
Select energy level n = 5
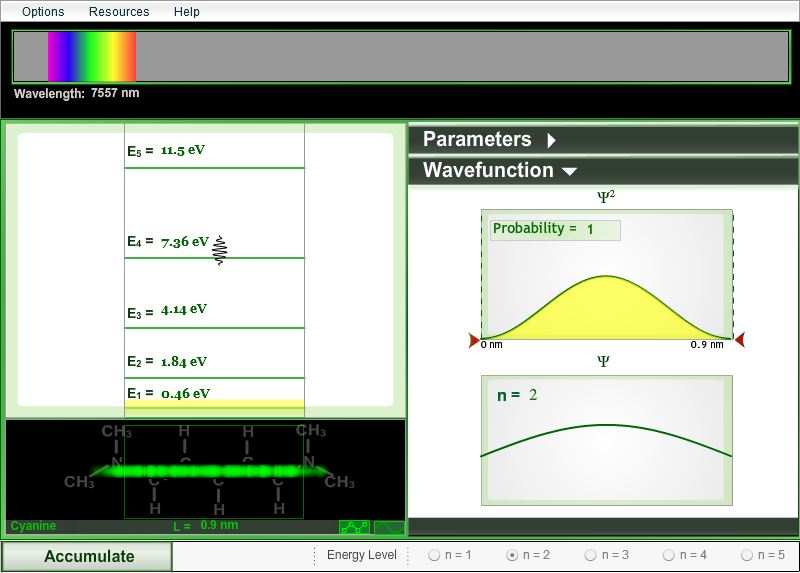[747, 555]
